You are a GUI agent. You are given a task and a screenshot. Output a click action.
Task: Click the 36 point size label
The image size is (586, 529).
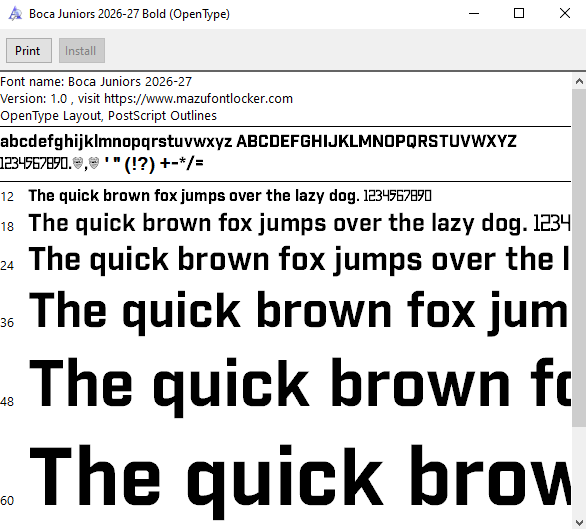coord(7,322)
